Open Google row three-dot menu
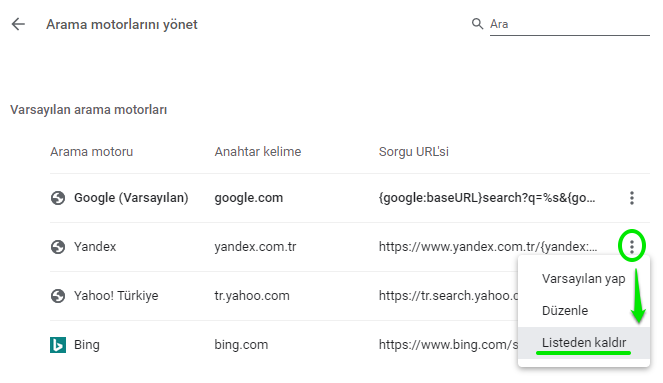The height and width of the screenshot is (383, 663). 632,198
